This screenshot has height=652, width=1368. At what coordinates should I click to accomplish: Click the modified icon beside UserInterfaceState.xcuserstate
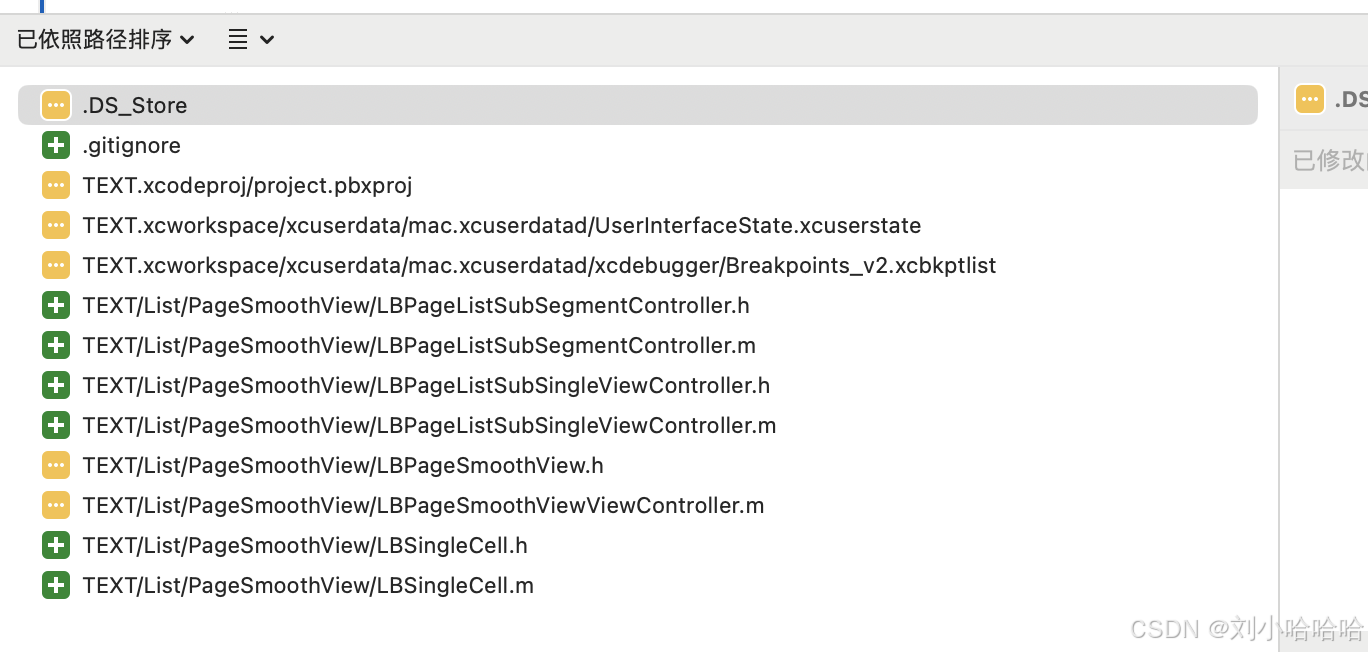point(56,225)
